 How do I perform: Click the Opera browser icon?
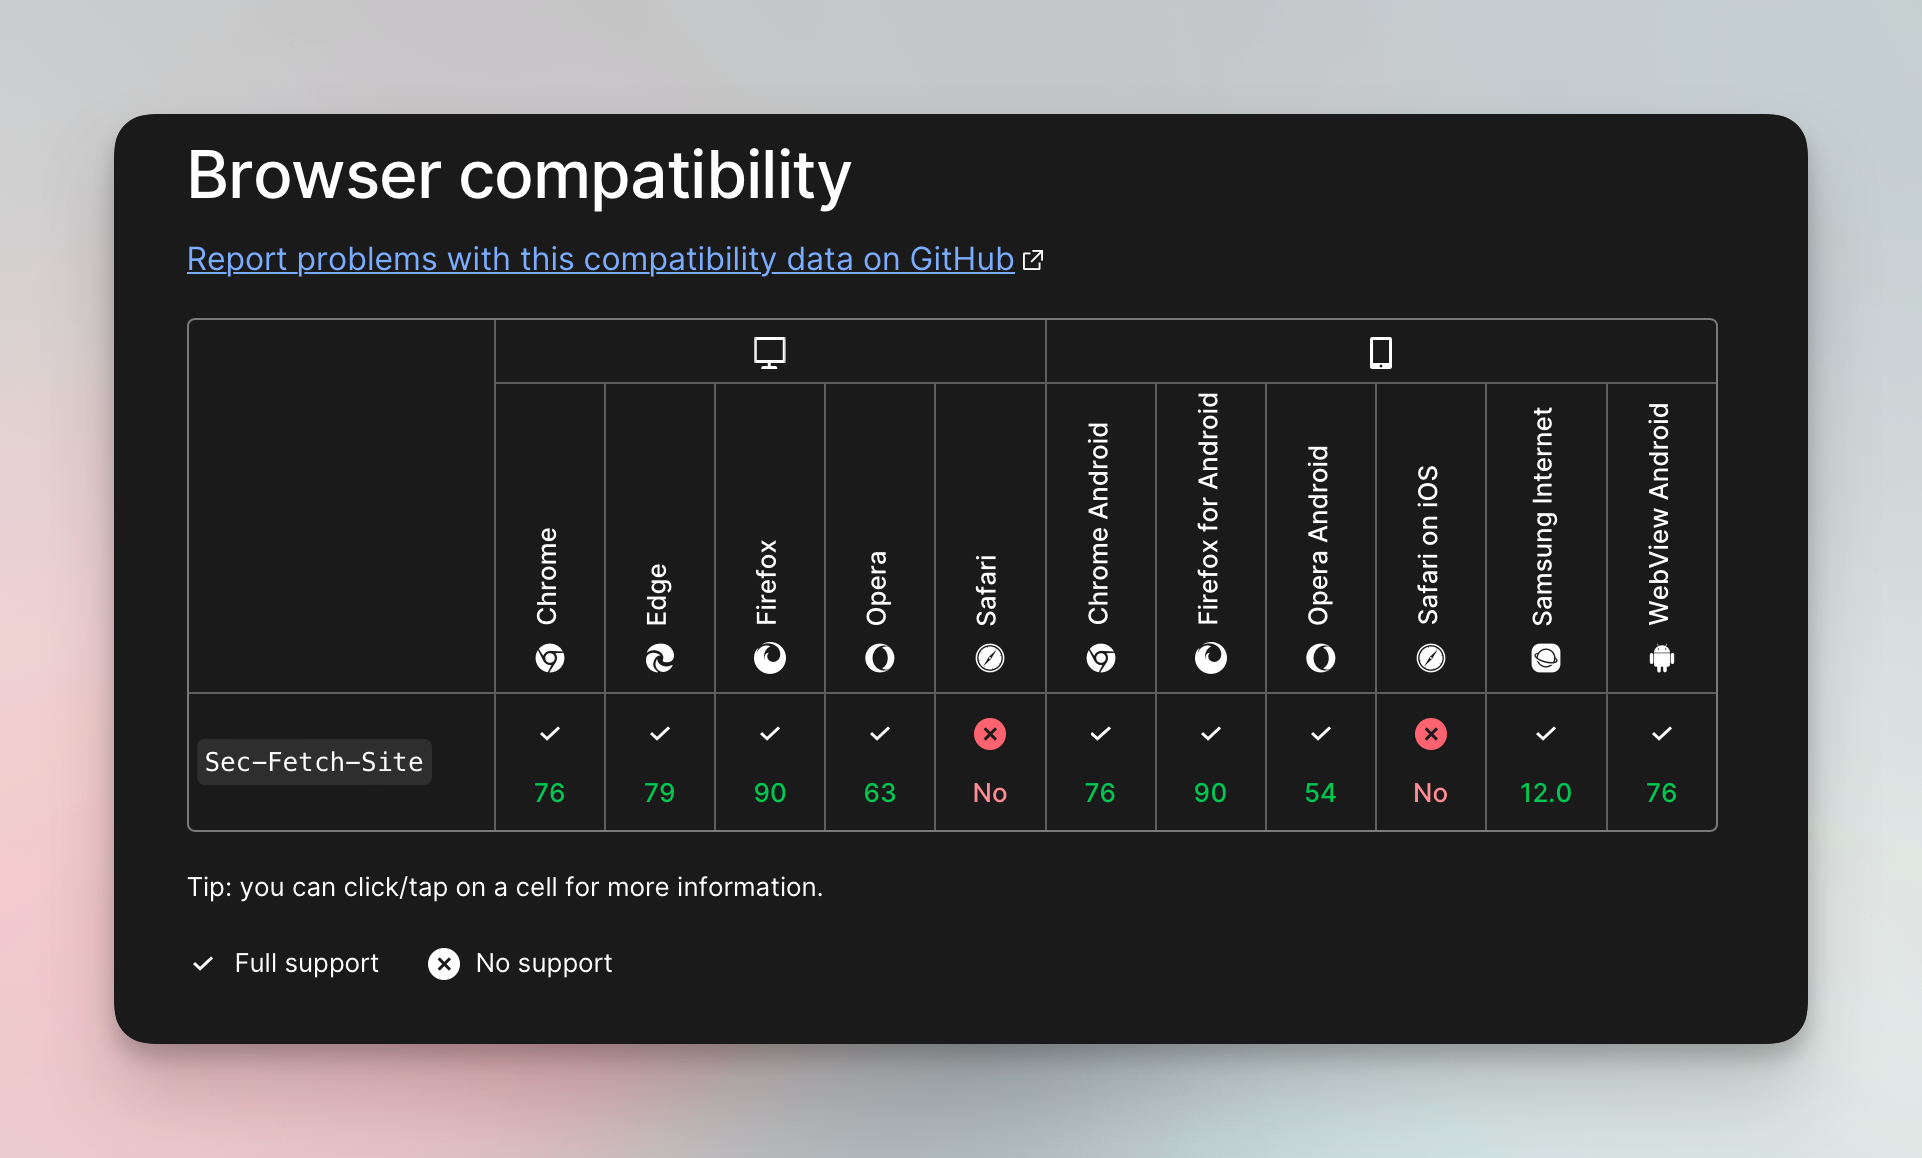click(879, 658)
